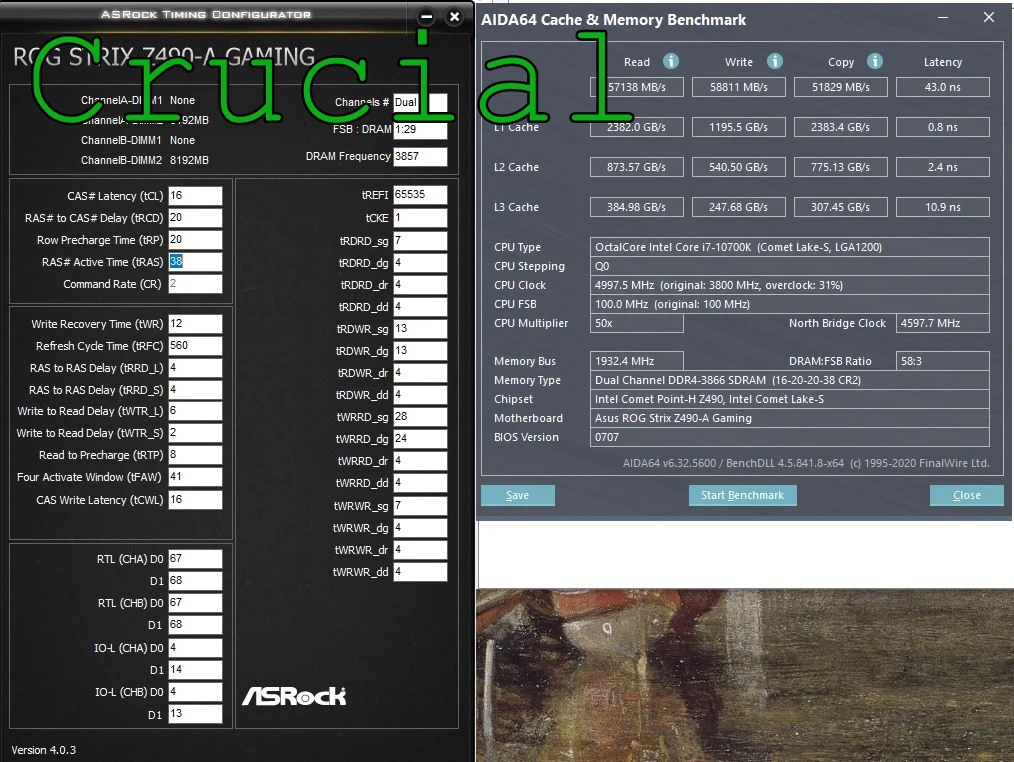This screenshot has height=762, width=1014.
Task: Click the North Bridge Clock value 4597.7 MHz
Action: pos(943,323)
